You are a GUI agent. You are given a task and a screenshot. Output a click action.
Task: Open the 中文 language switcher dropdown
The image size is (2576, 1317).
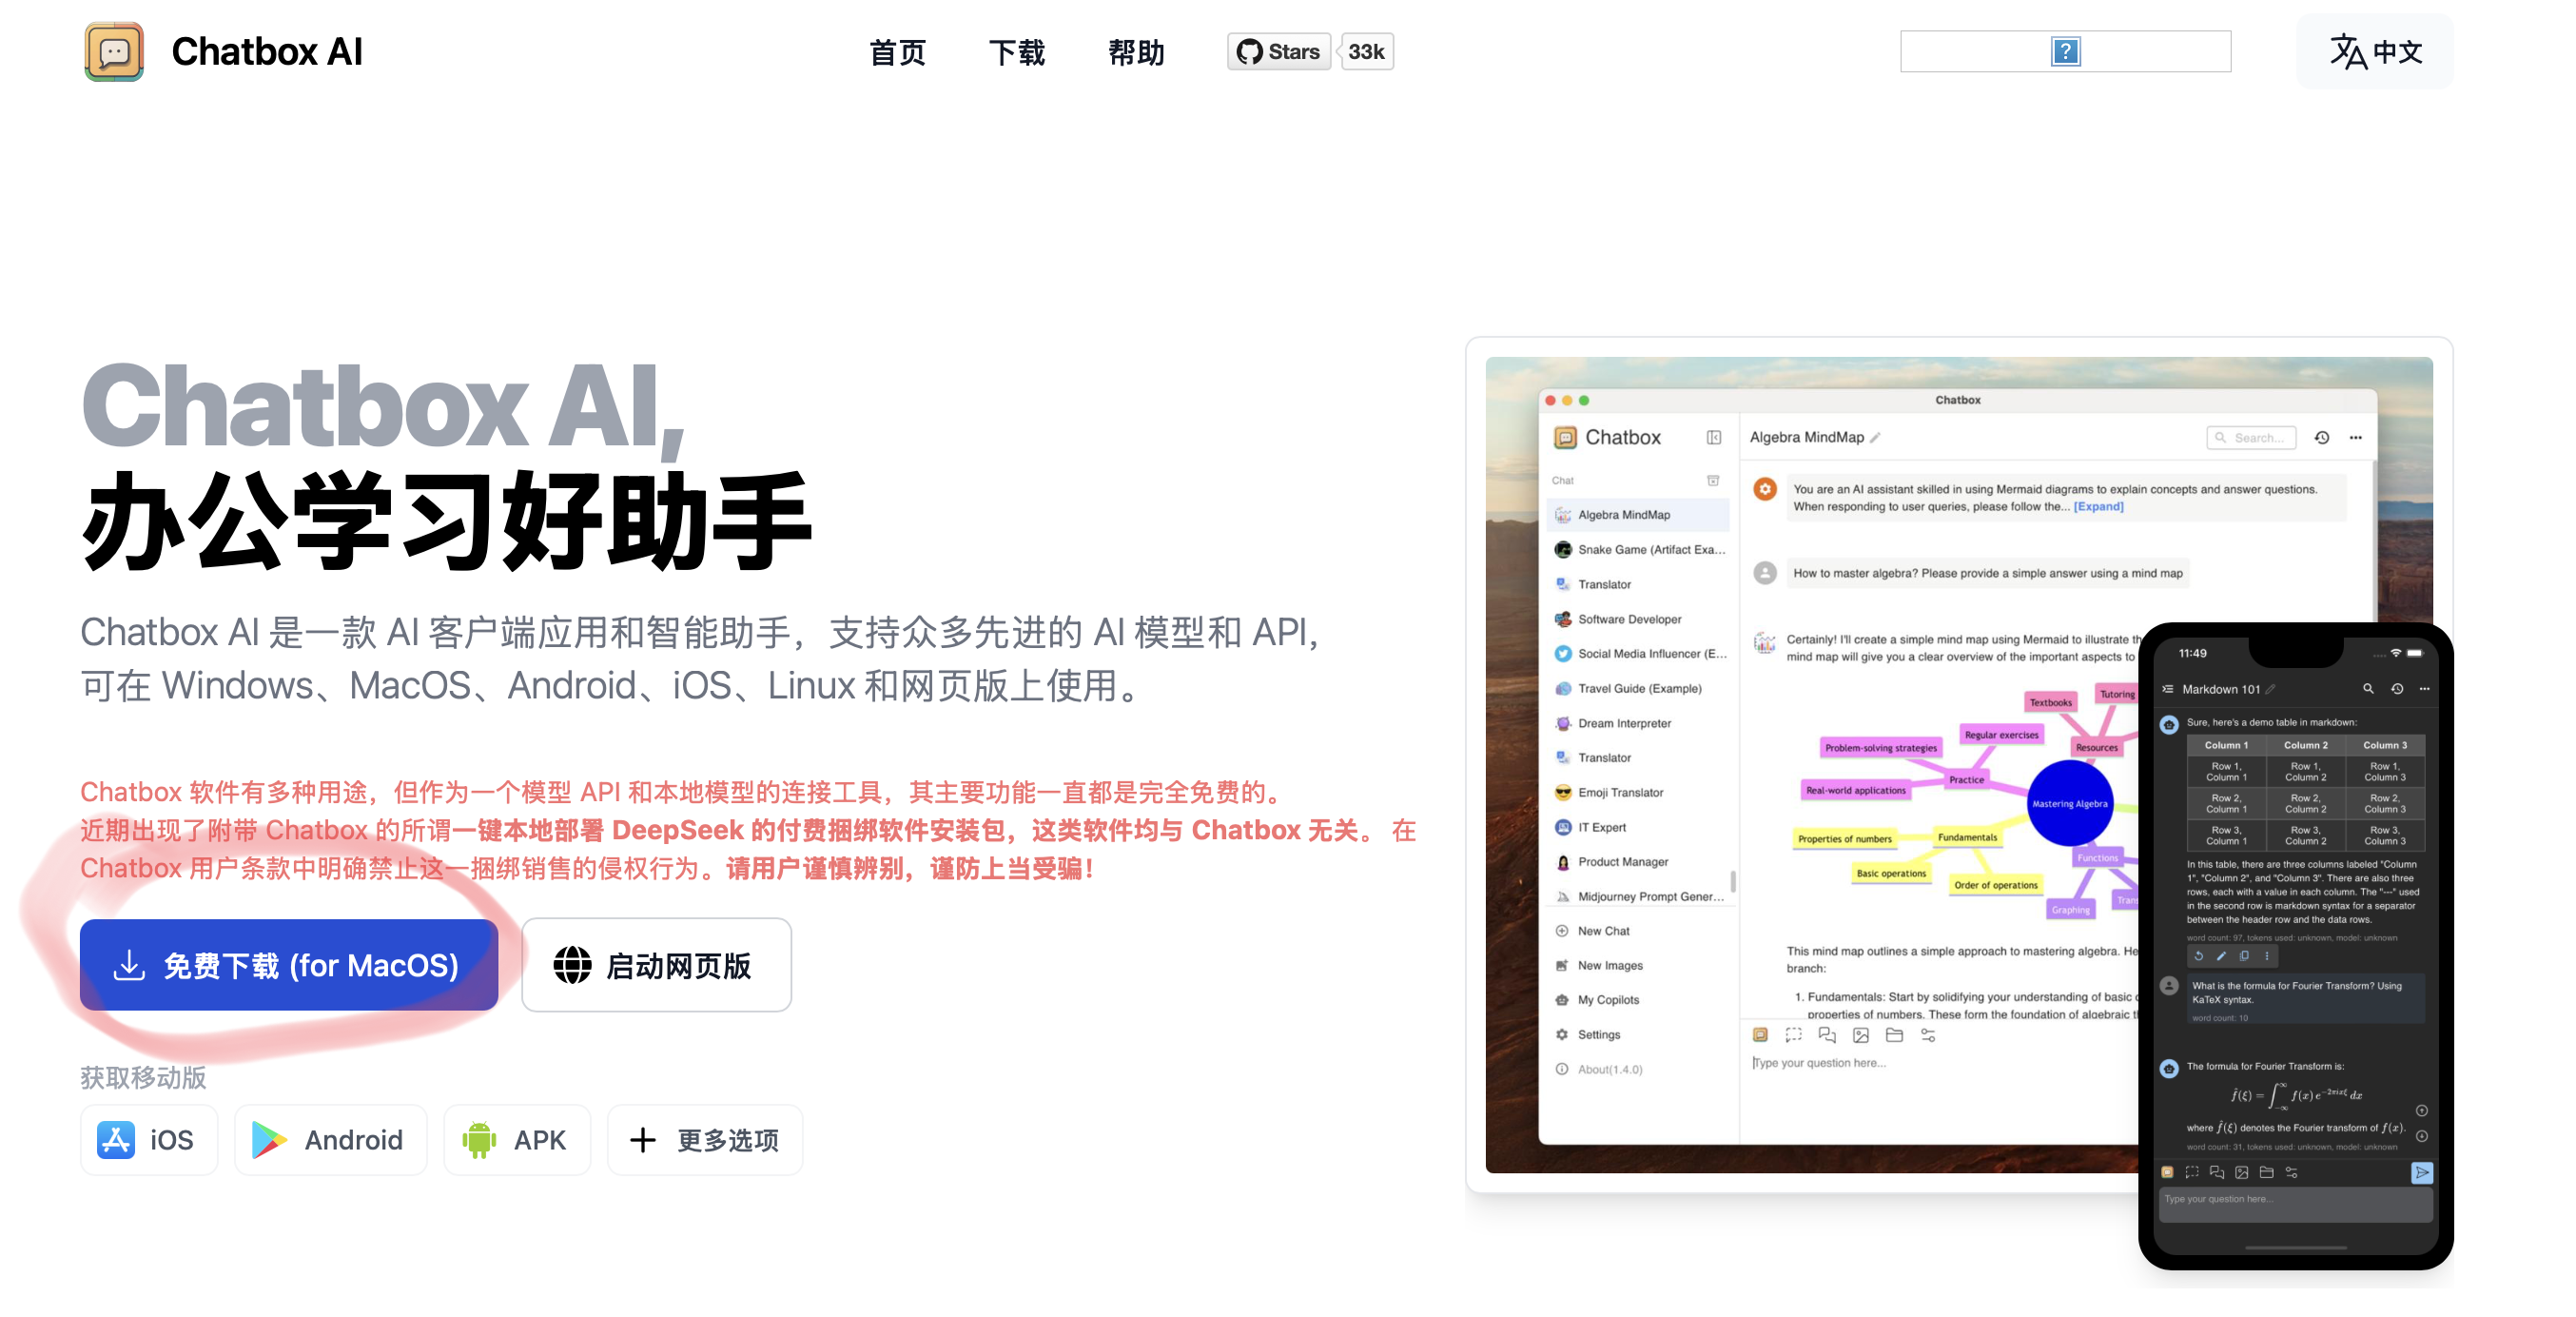(2374, 51)
